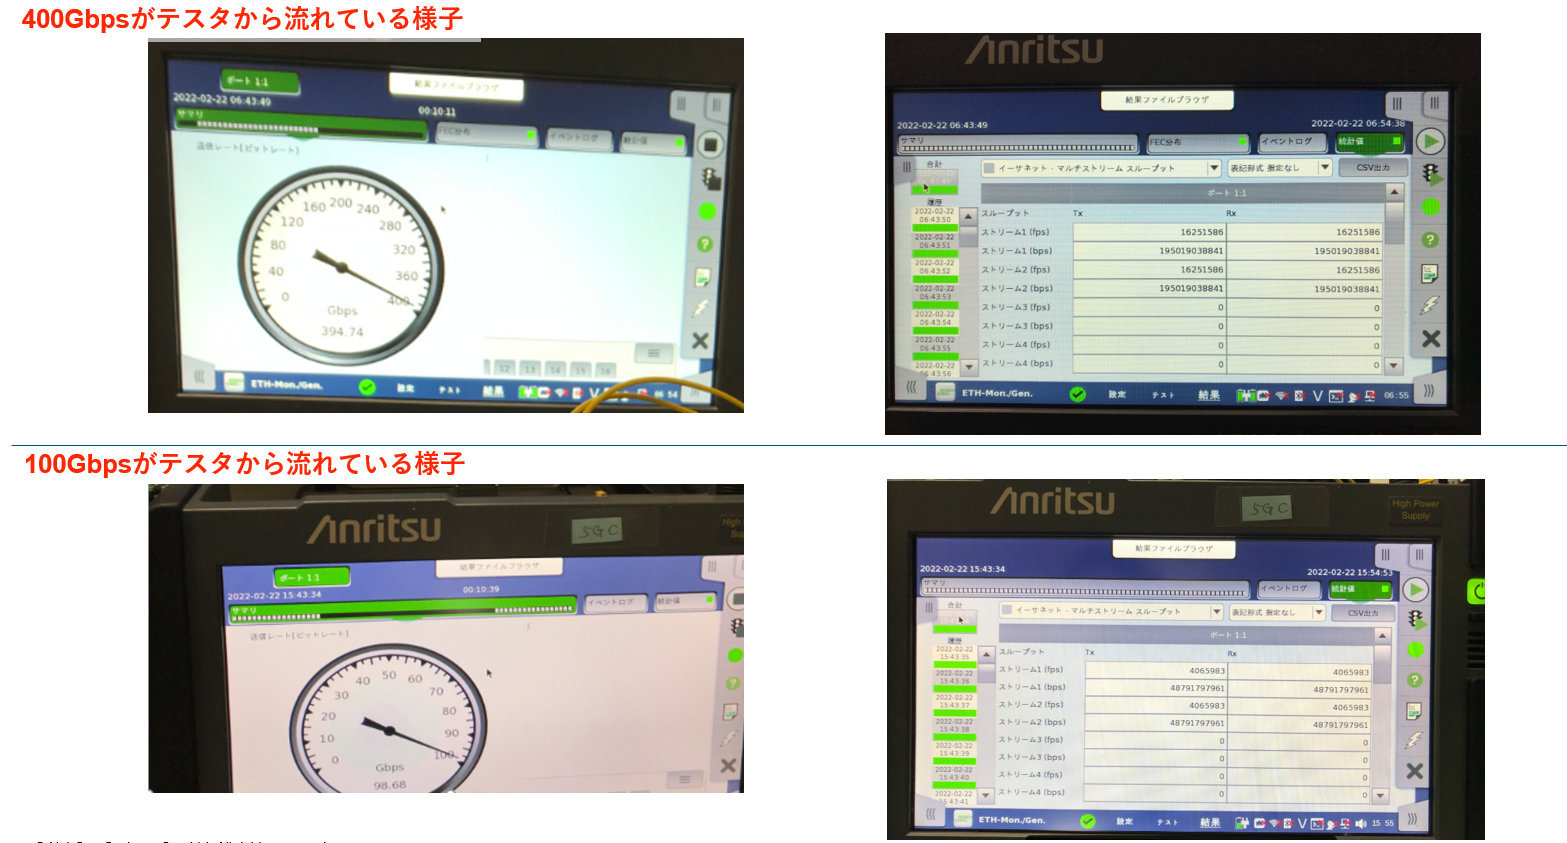Click history list scroll-up arrow on 400Gbps table screen

968,216
